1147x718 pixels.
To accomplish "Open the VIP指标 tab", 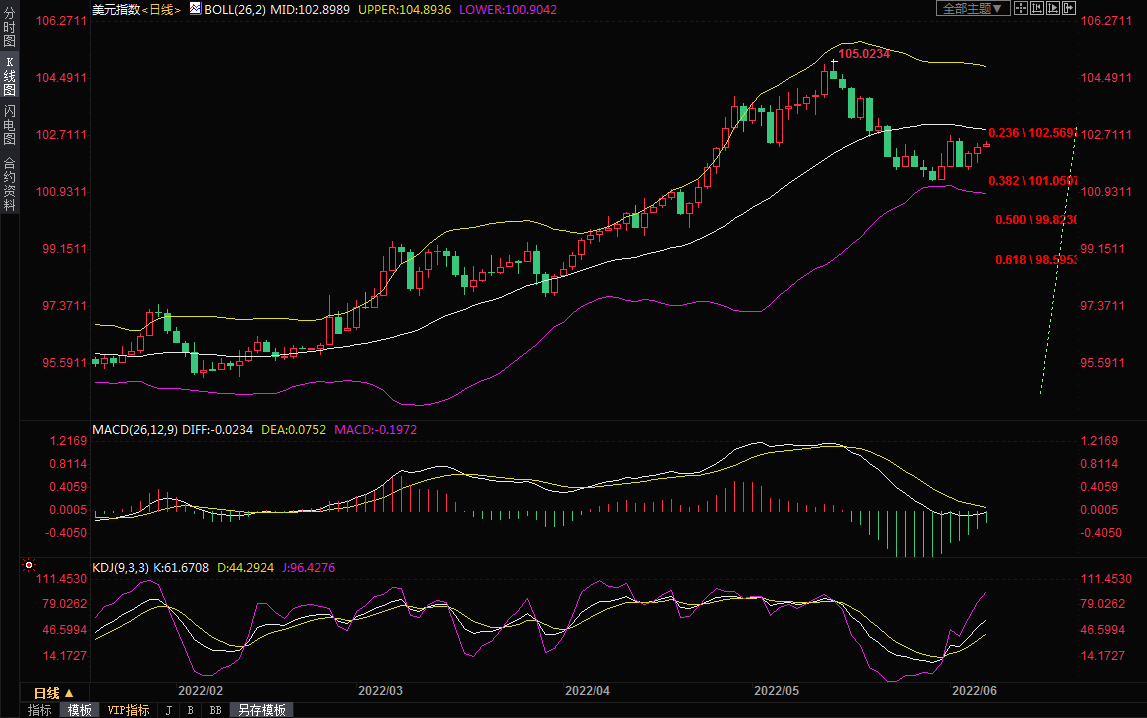I will tap(129, 710).
